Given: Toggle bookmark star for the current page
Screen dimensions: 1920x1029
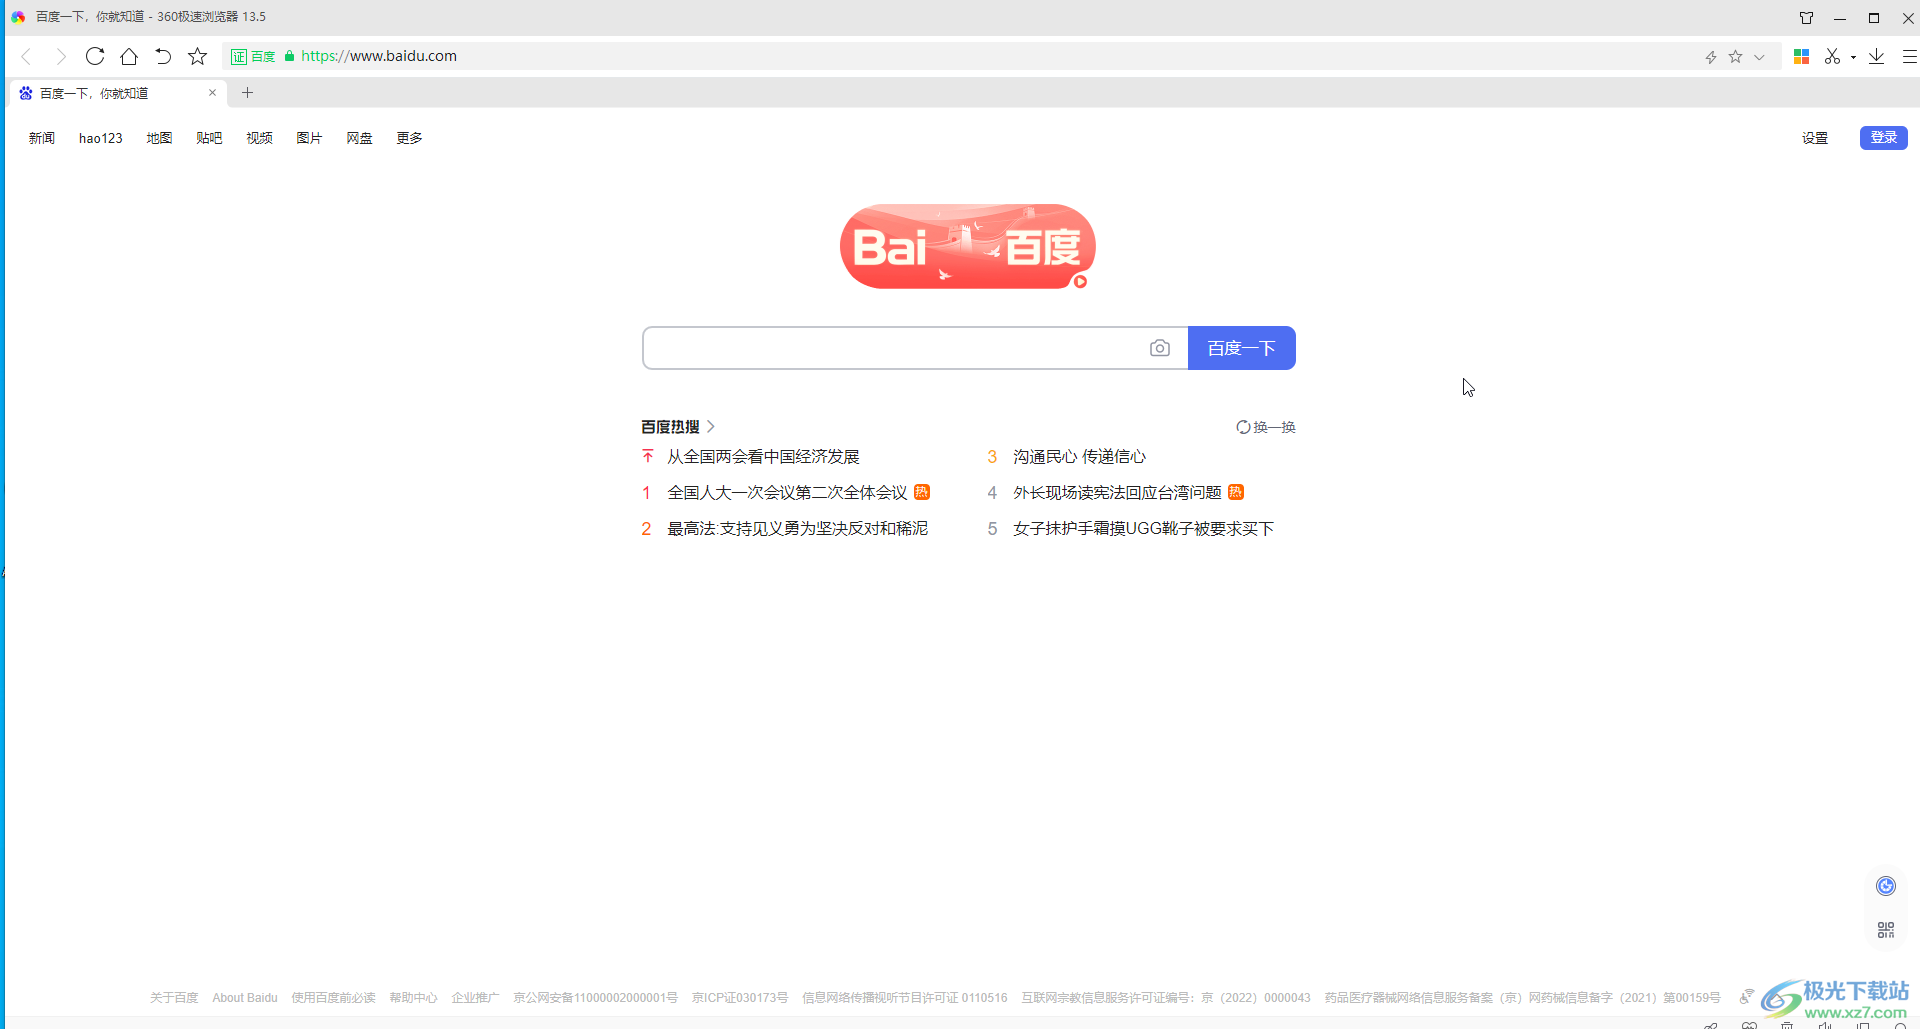Looking at the screenshot, I should pyautogui.click(x=197, y=56).
